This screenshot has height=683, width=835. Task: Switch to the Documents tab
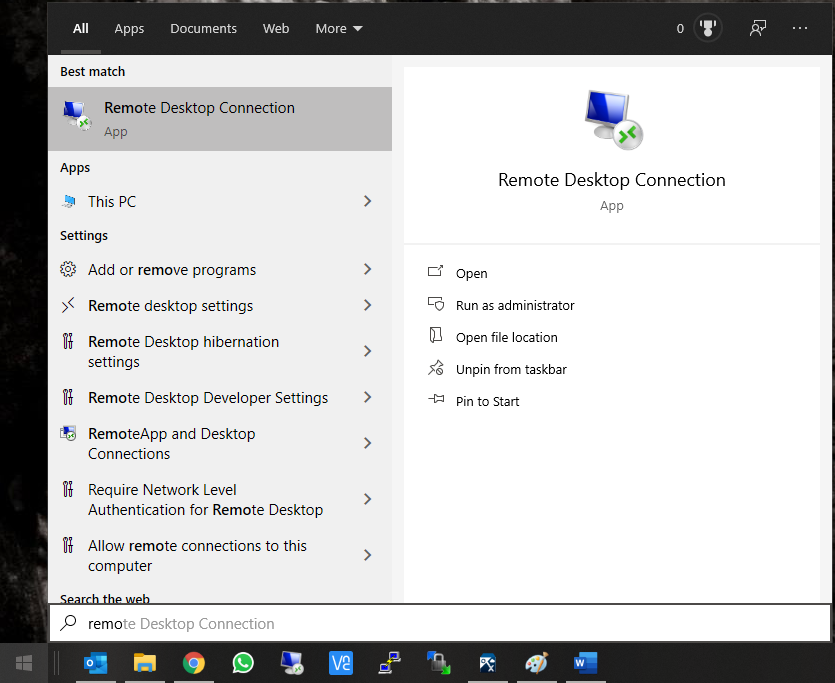(203, 28)
